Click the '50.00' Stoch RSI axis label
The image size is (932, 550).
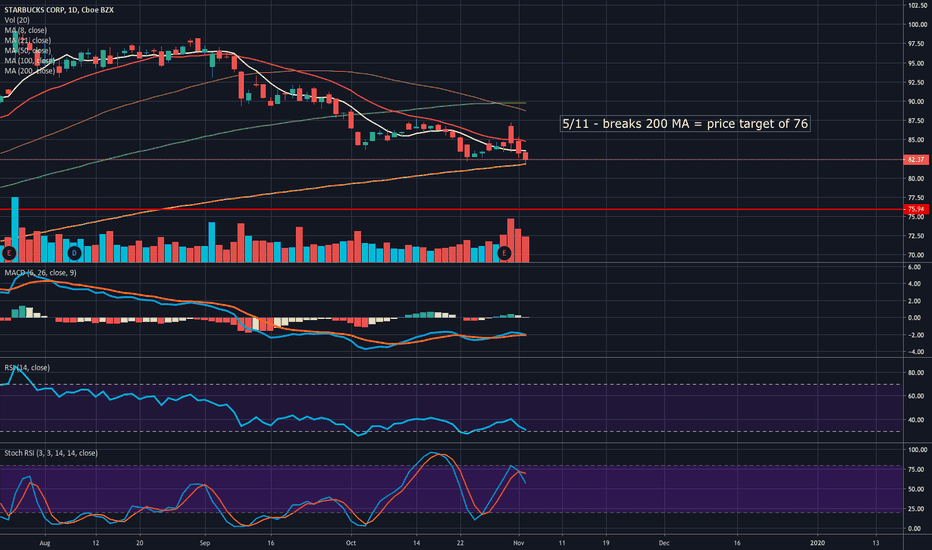(918, 489)
